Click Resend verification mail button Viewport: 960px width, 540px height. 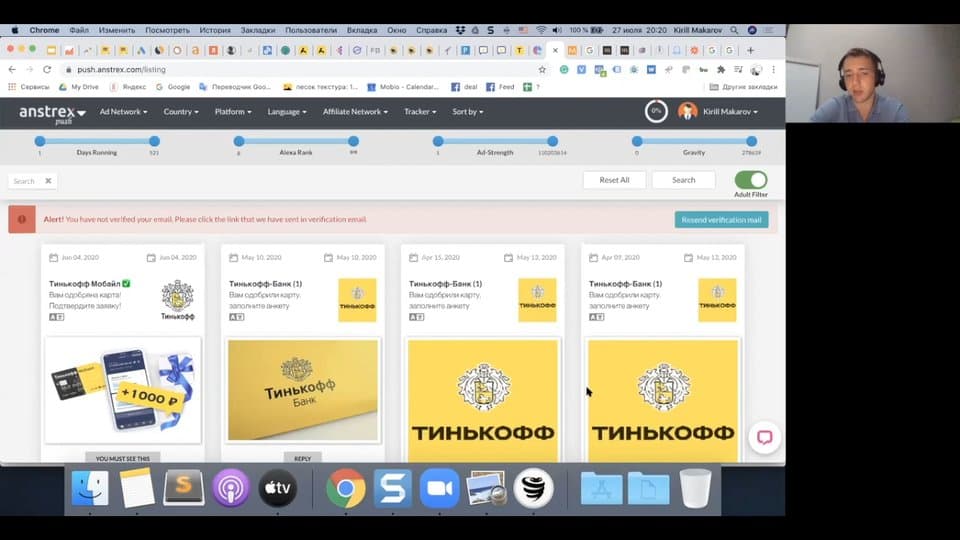[x=721, y=220]
